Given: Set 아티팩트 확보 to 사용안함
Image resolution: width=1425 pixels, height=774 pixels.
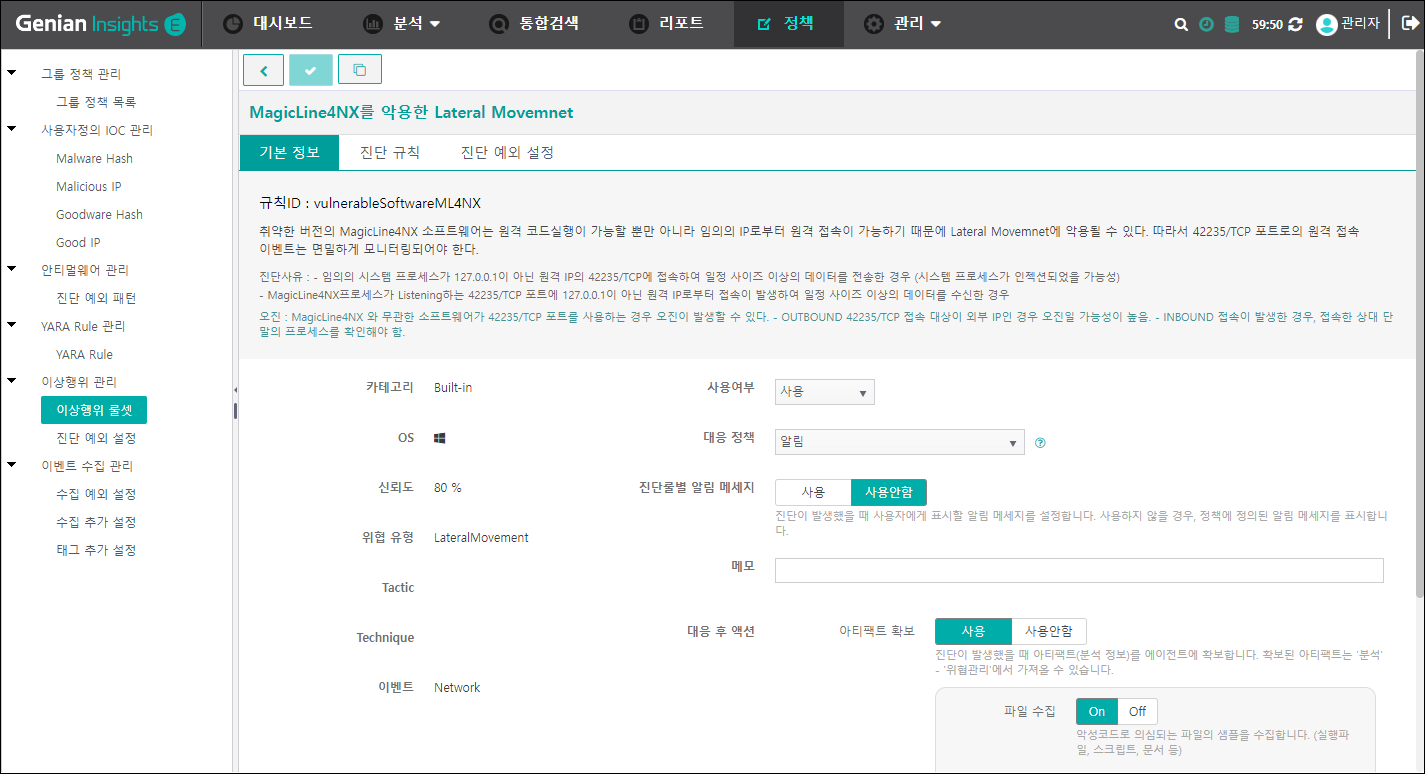Looking at the screenshot, I should (x=1048, y=631).
